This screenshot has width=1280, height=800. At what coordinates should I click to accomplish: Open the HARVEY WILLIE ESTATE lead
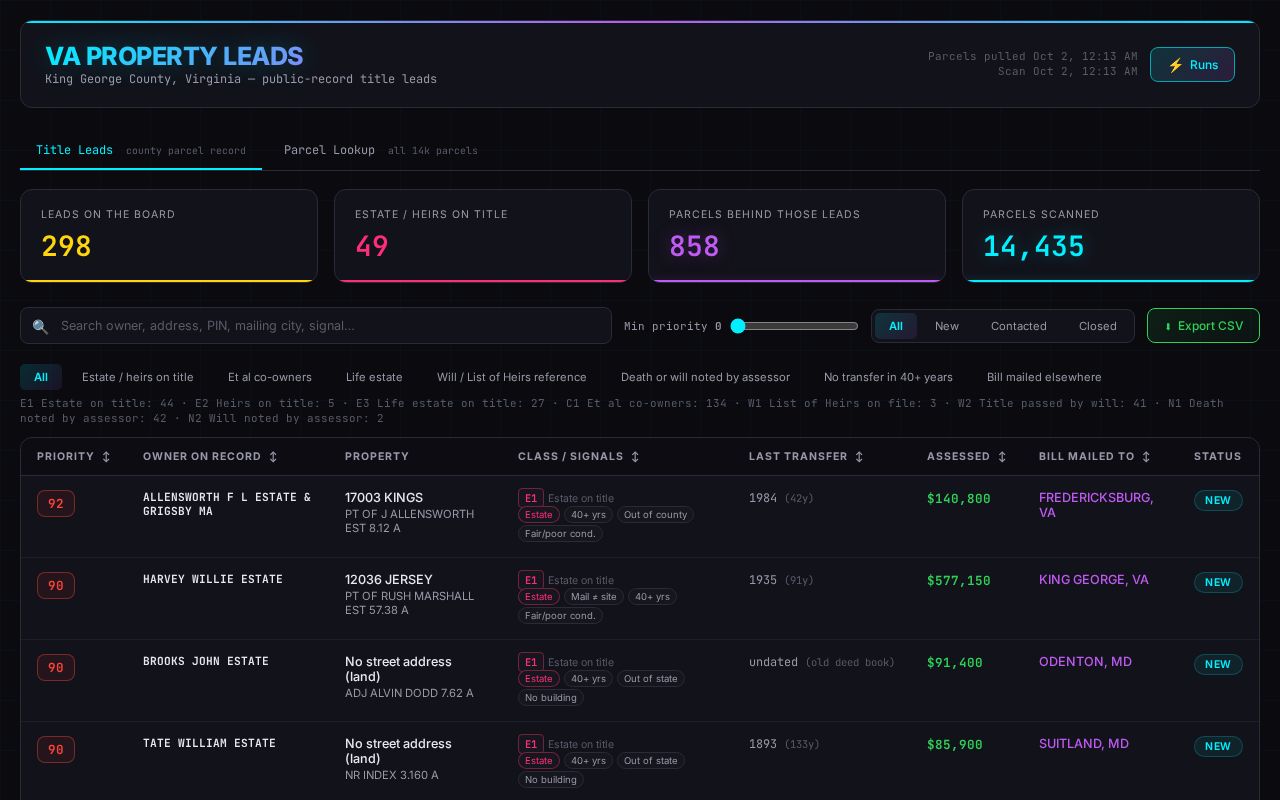[x=213, y=579]
